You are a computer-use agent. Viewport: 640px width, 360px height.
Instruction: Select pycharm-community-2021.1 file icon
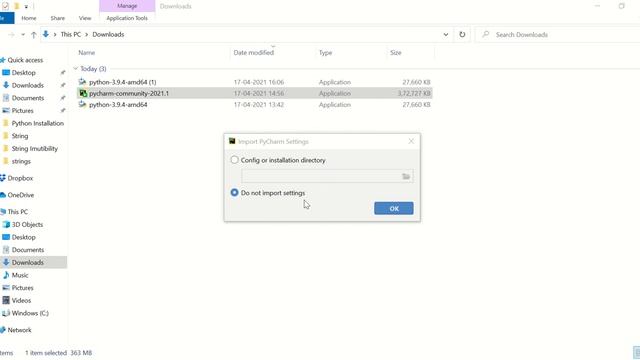coord(83,93)
